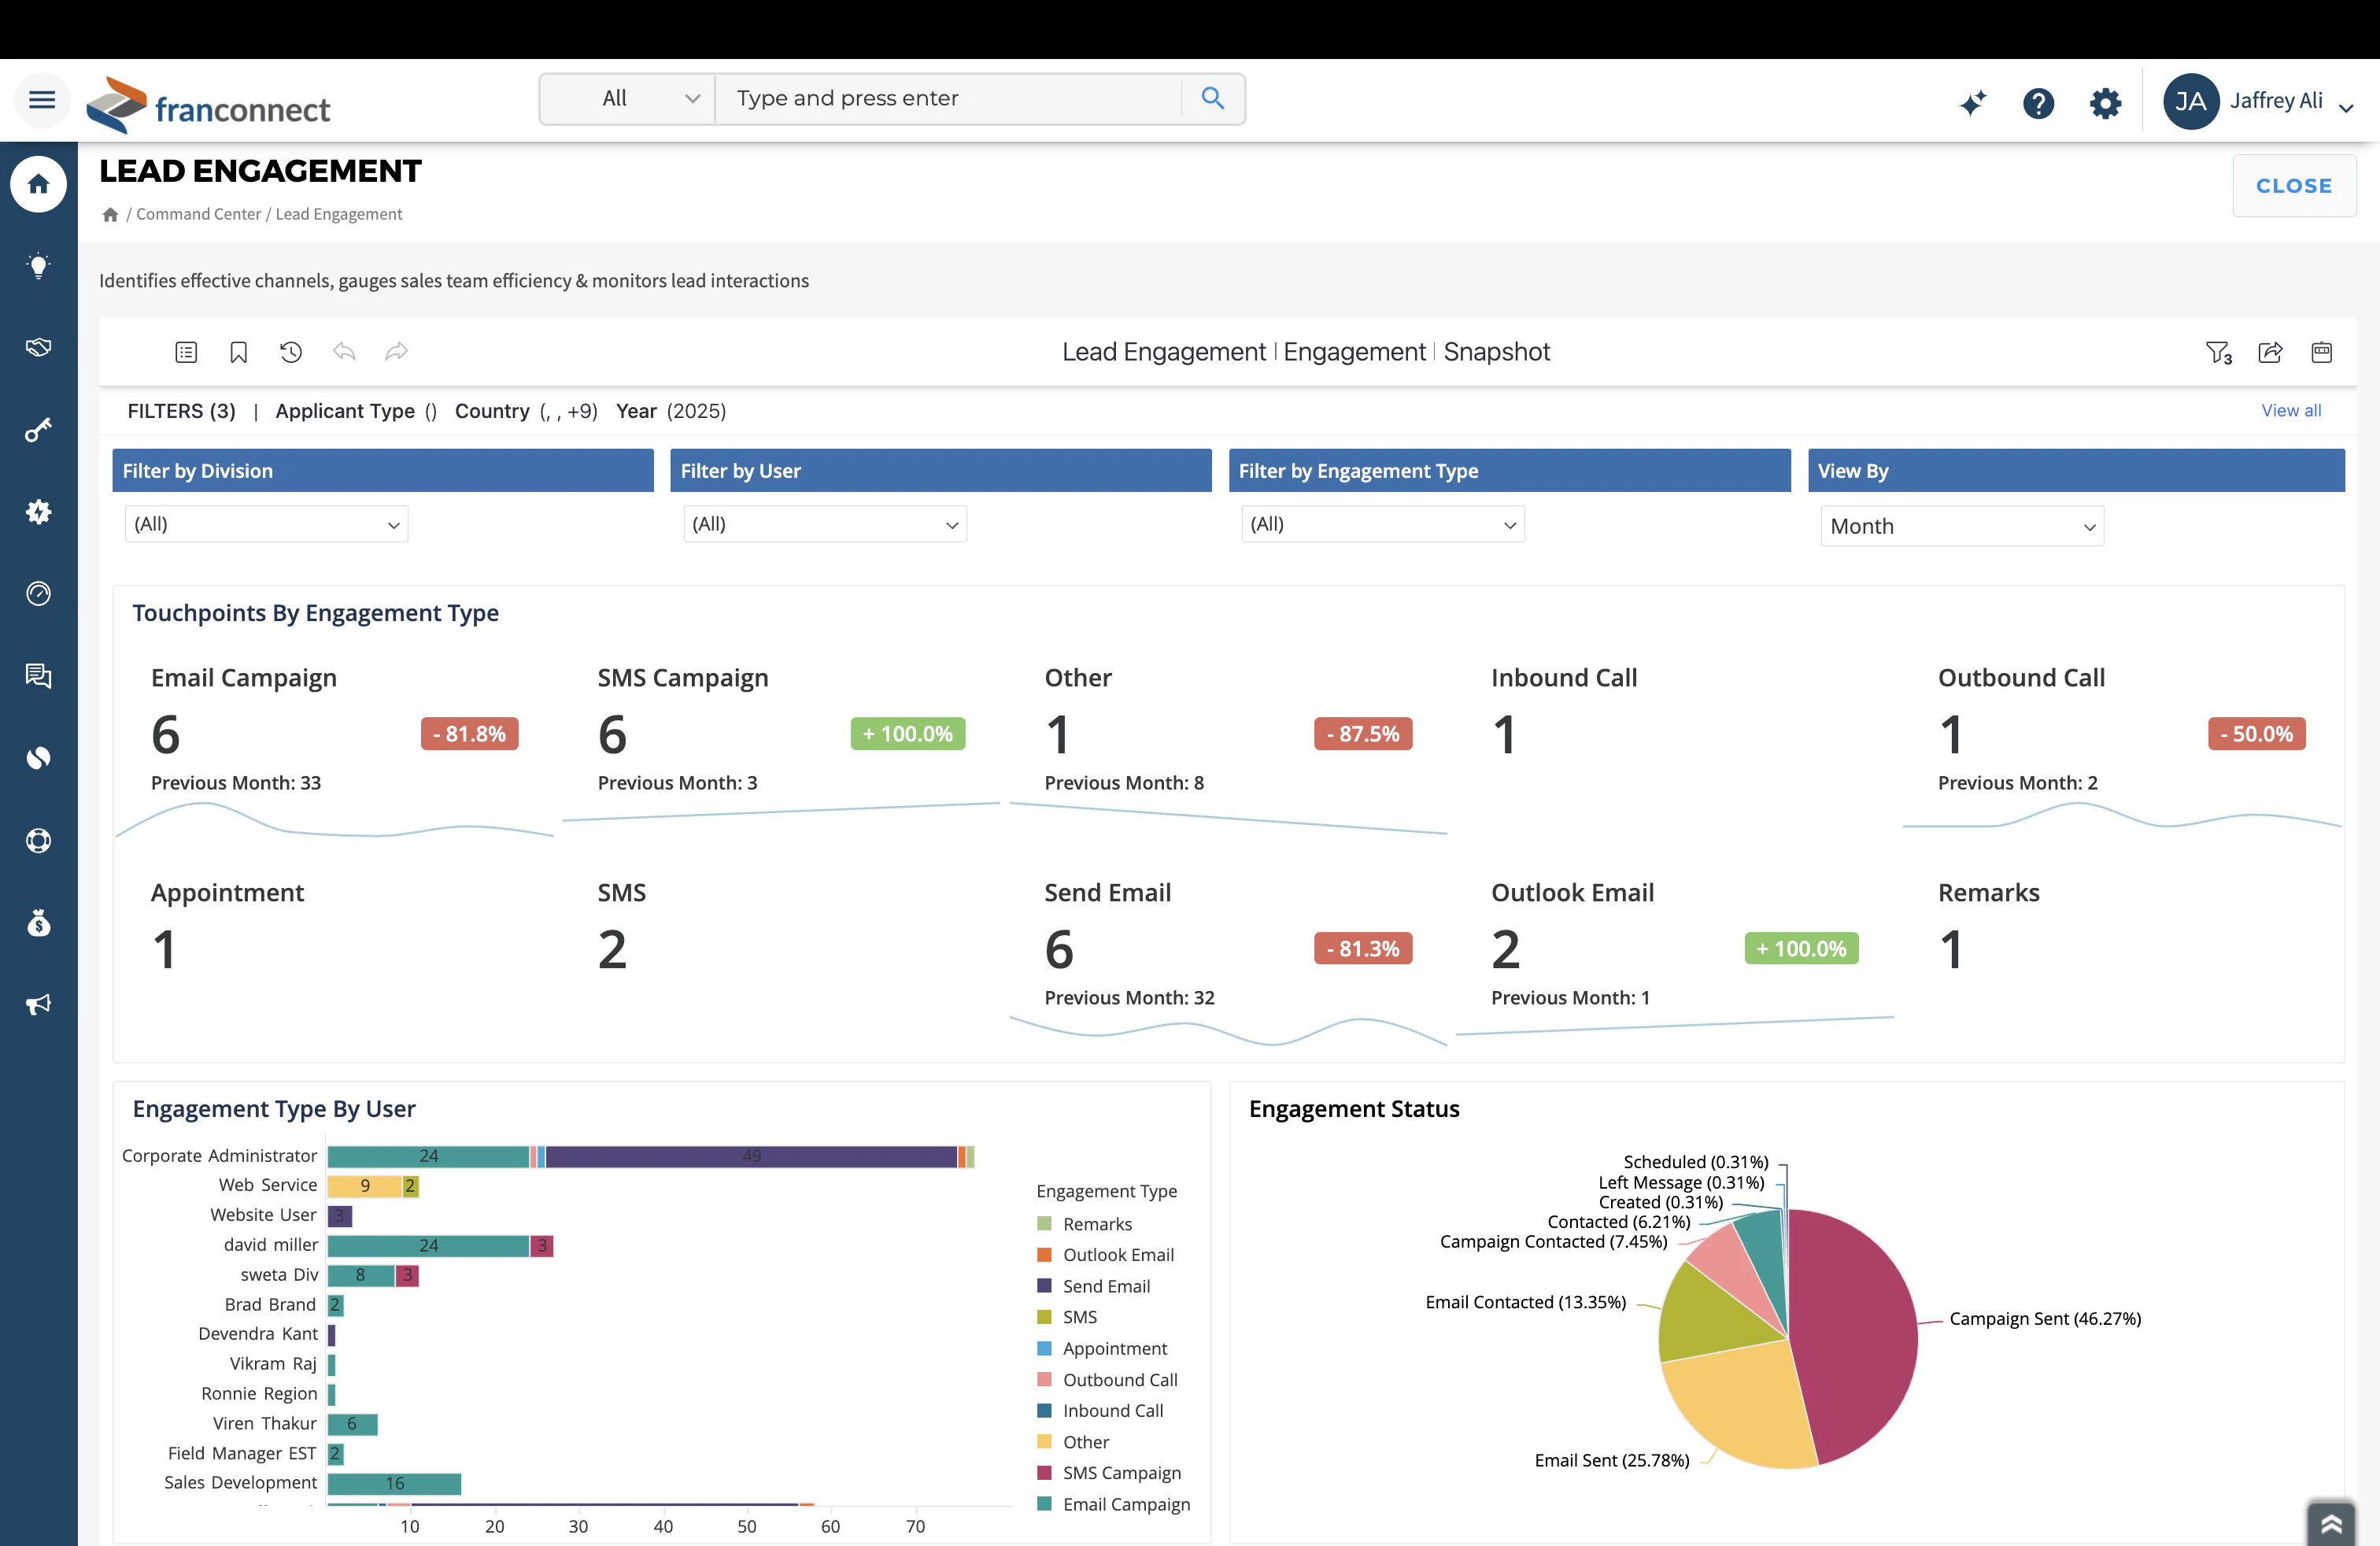Select the speedometer icon in the sidebar
The height and width of the screenshot is (1546, 2380).
coord(38,593)
